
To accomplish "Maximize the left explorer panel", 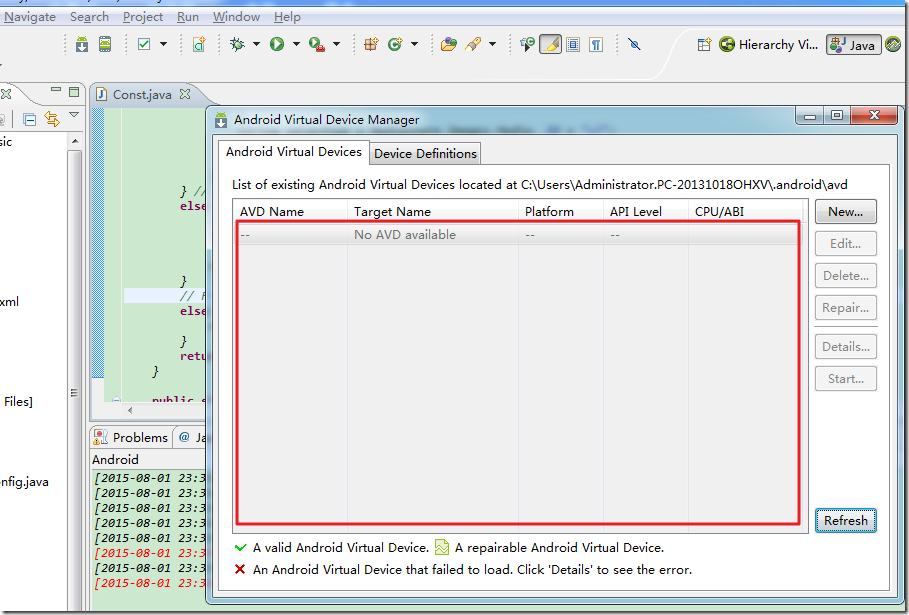I will coord(74,92).
